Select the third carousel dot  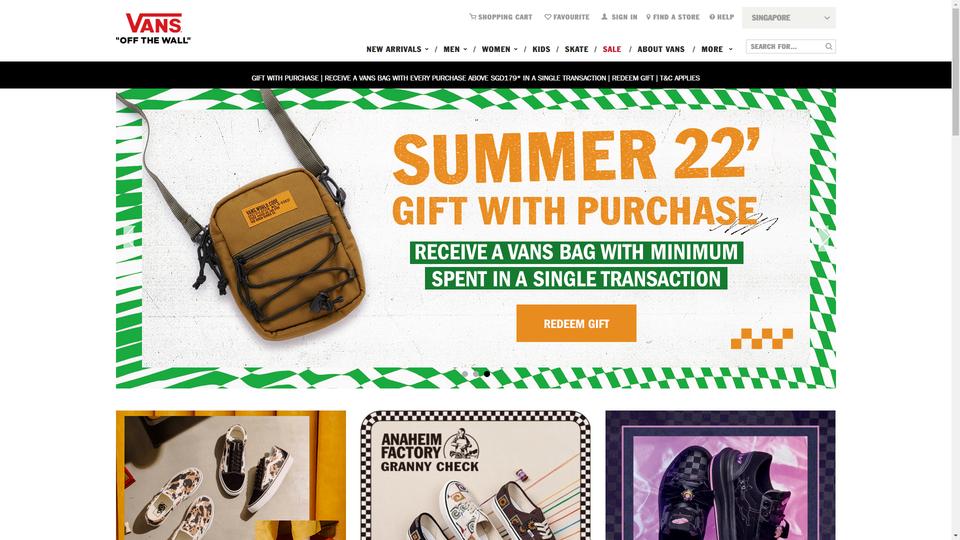click(487, 373)
